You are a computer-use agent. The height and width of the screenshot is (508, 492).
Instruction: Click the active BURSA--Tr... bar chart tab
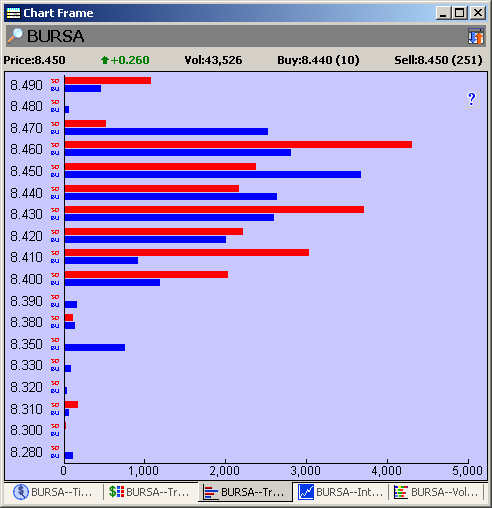(x=245, y=492)
